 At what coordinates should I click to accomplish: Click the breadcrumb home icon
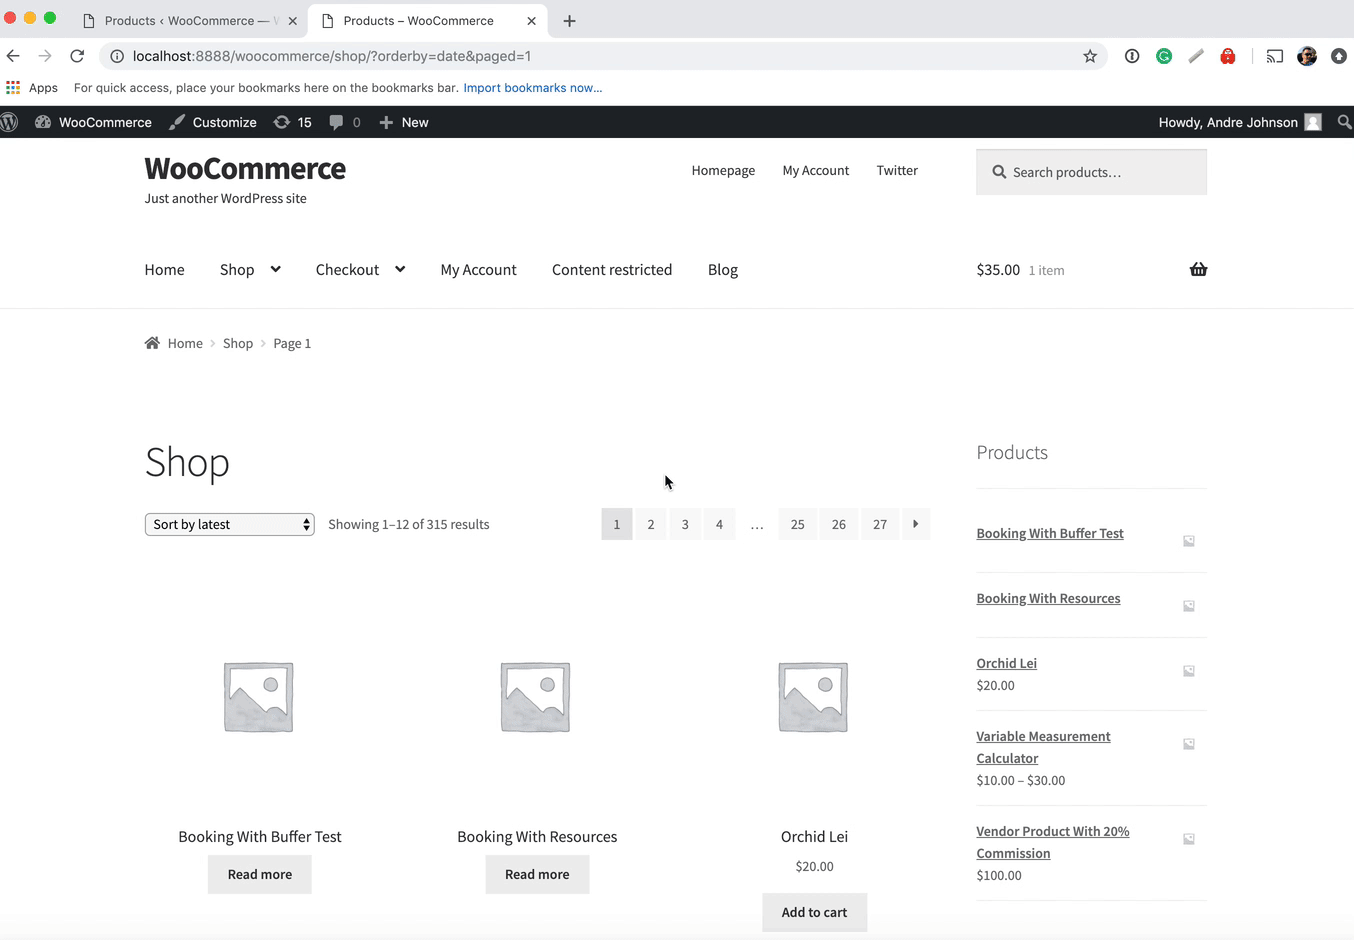pyautogui.click(x=152, y=343)
